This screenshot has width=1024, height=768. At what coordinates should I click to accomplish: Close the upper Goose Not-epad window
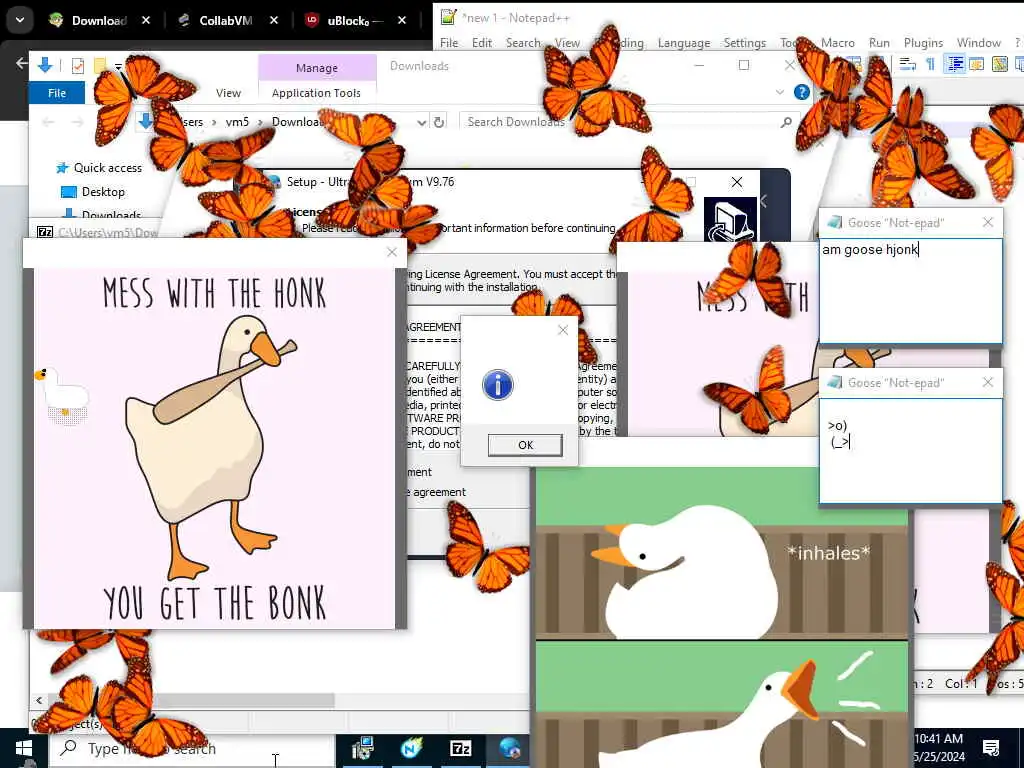(x=988, y=223)
